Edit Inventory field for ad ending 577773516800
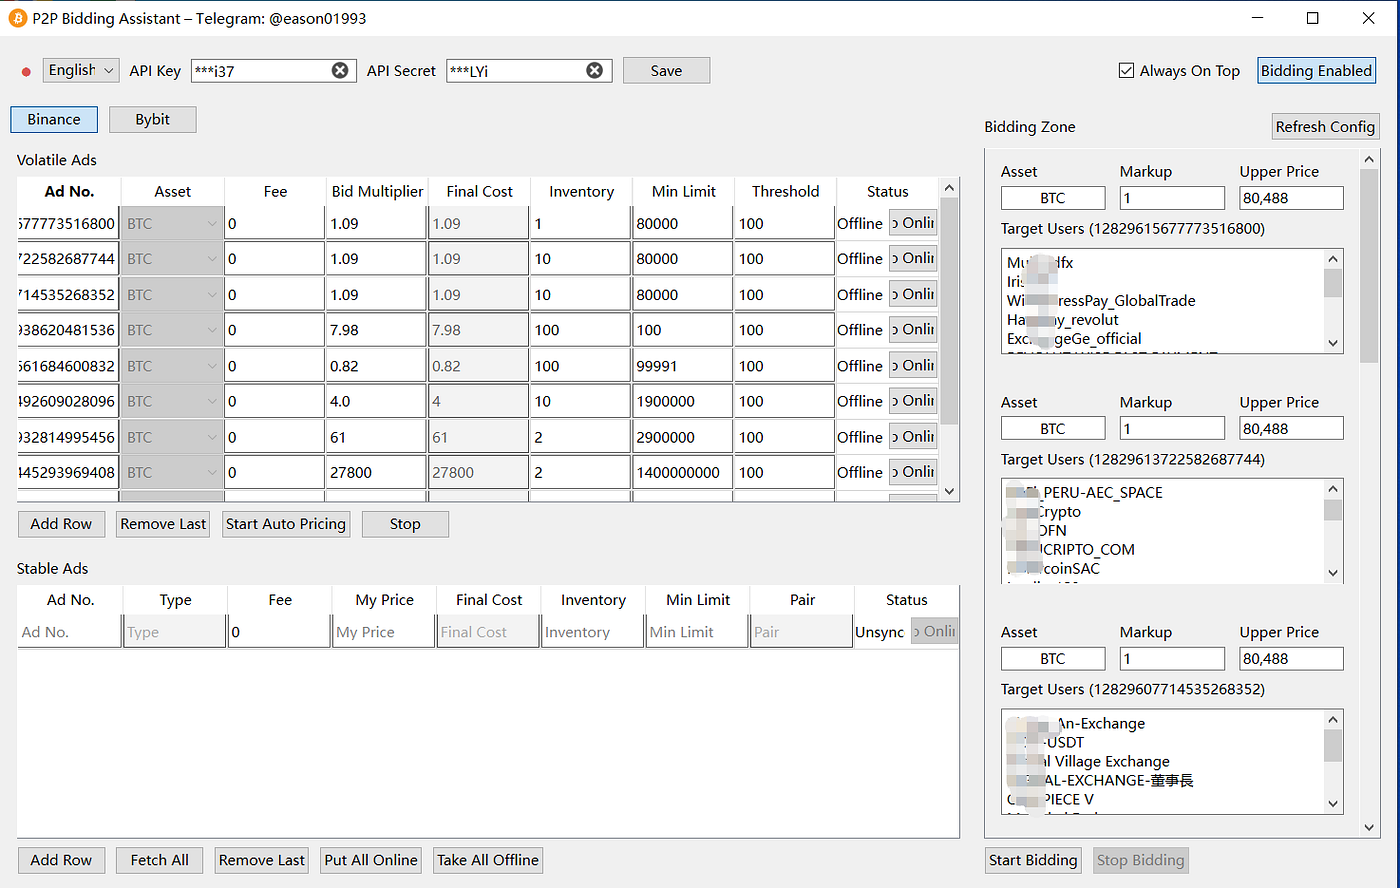 580,223
